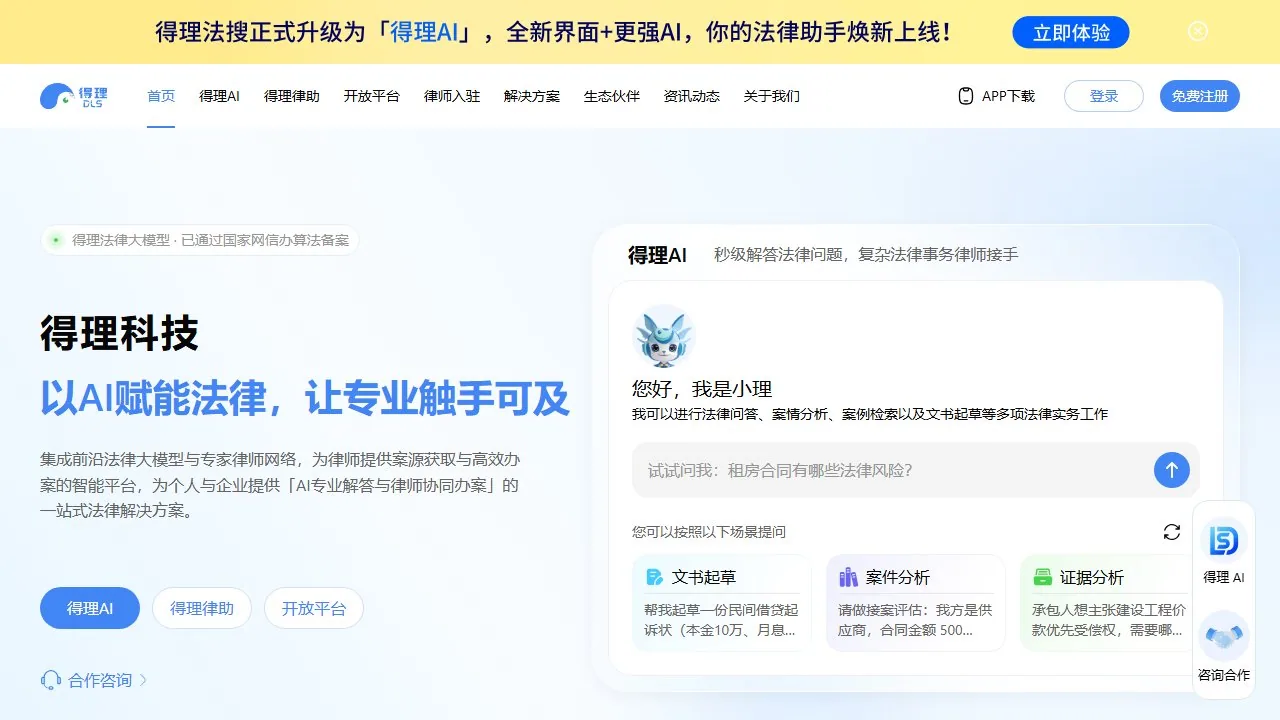Expand the 合作咨询 chevron arrow

click(x=143, y=680)
